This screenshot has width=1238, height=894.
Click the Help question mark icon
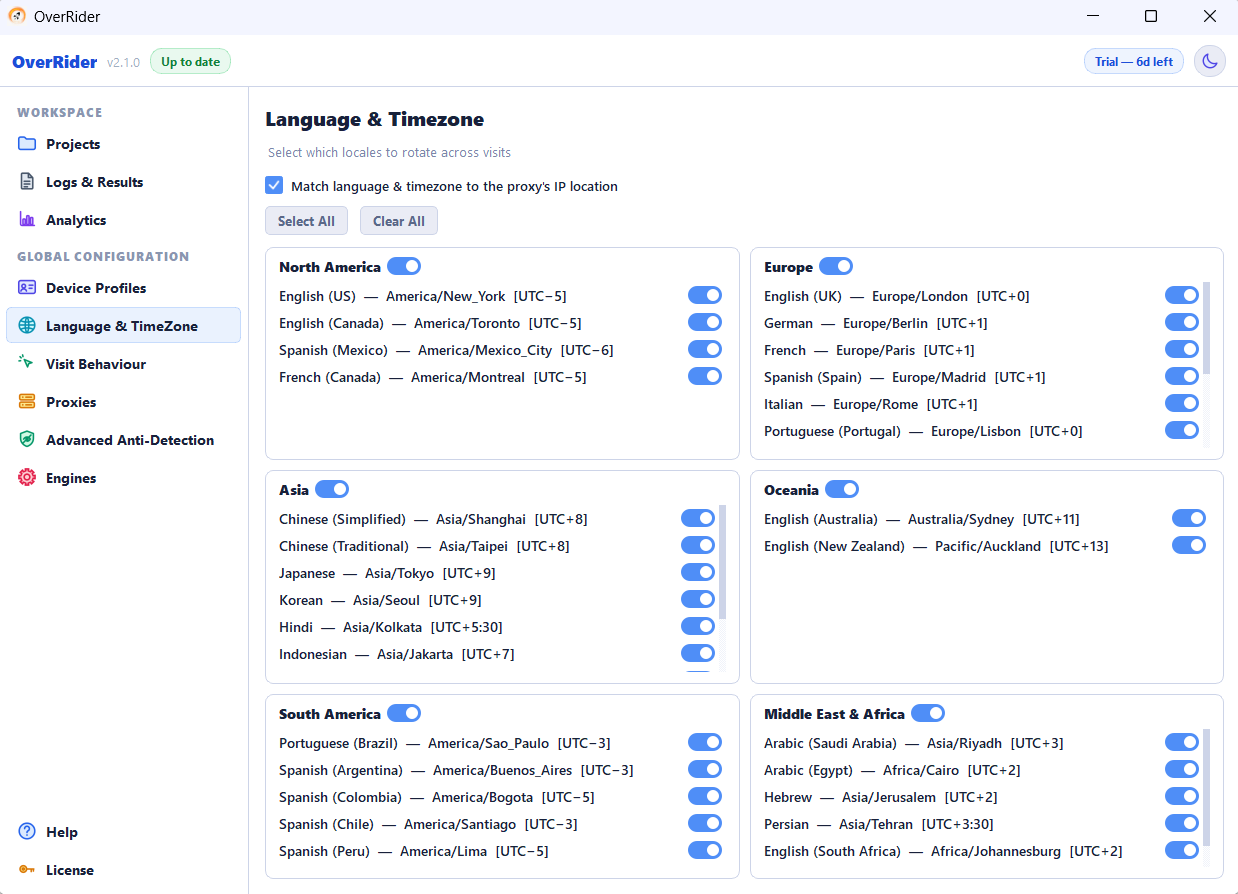pyautogui.click(x=27, y=832)
